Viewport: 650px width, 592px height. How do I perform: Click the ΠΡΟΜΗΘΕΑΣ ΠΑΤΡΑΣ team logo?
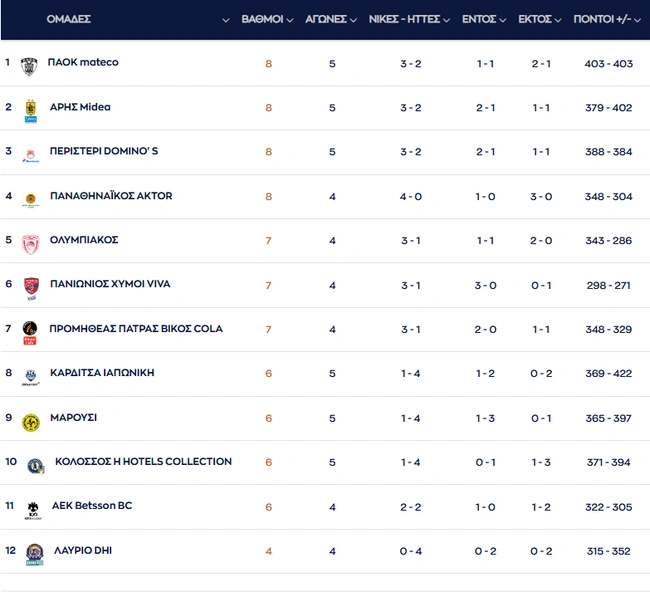pyautogui.click(x=30, y=332)
